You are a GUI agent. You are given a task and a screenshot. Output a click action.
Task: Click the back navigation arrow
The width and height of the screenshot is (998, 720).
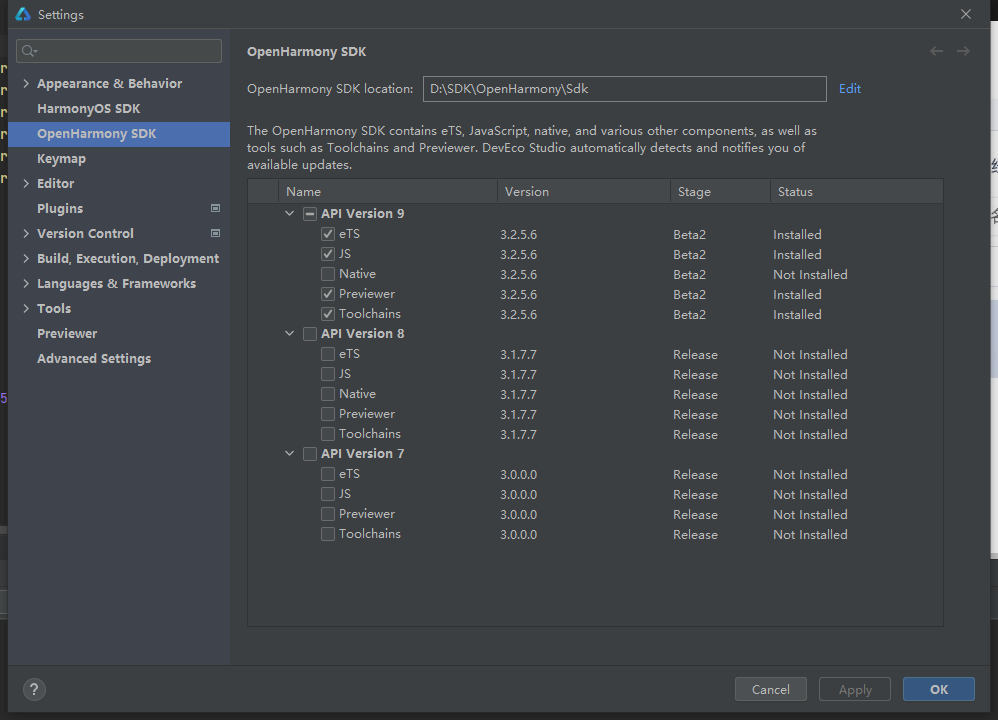pyautogui.click(x=936, y=51)
